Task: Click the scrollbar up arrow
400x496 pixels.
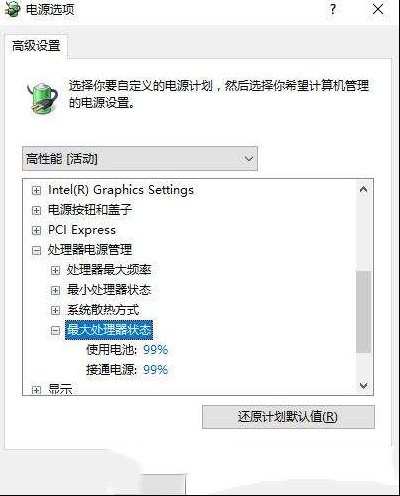Action: [x=364, y=190]
